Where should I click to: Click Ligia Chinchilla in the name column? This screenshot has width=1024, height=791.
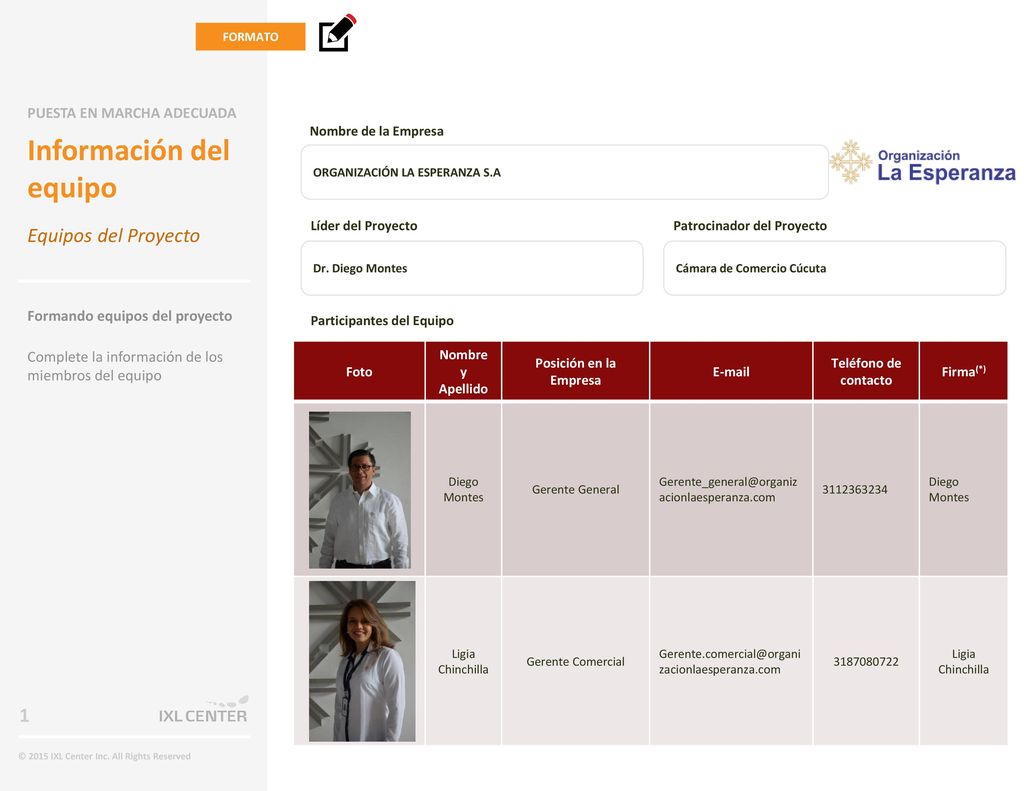tap(463, 661)
